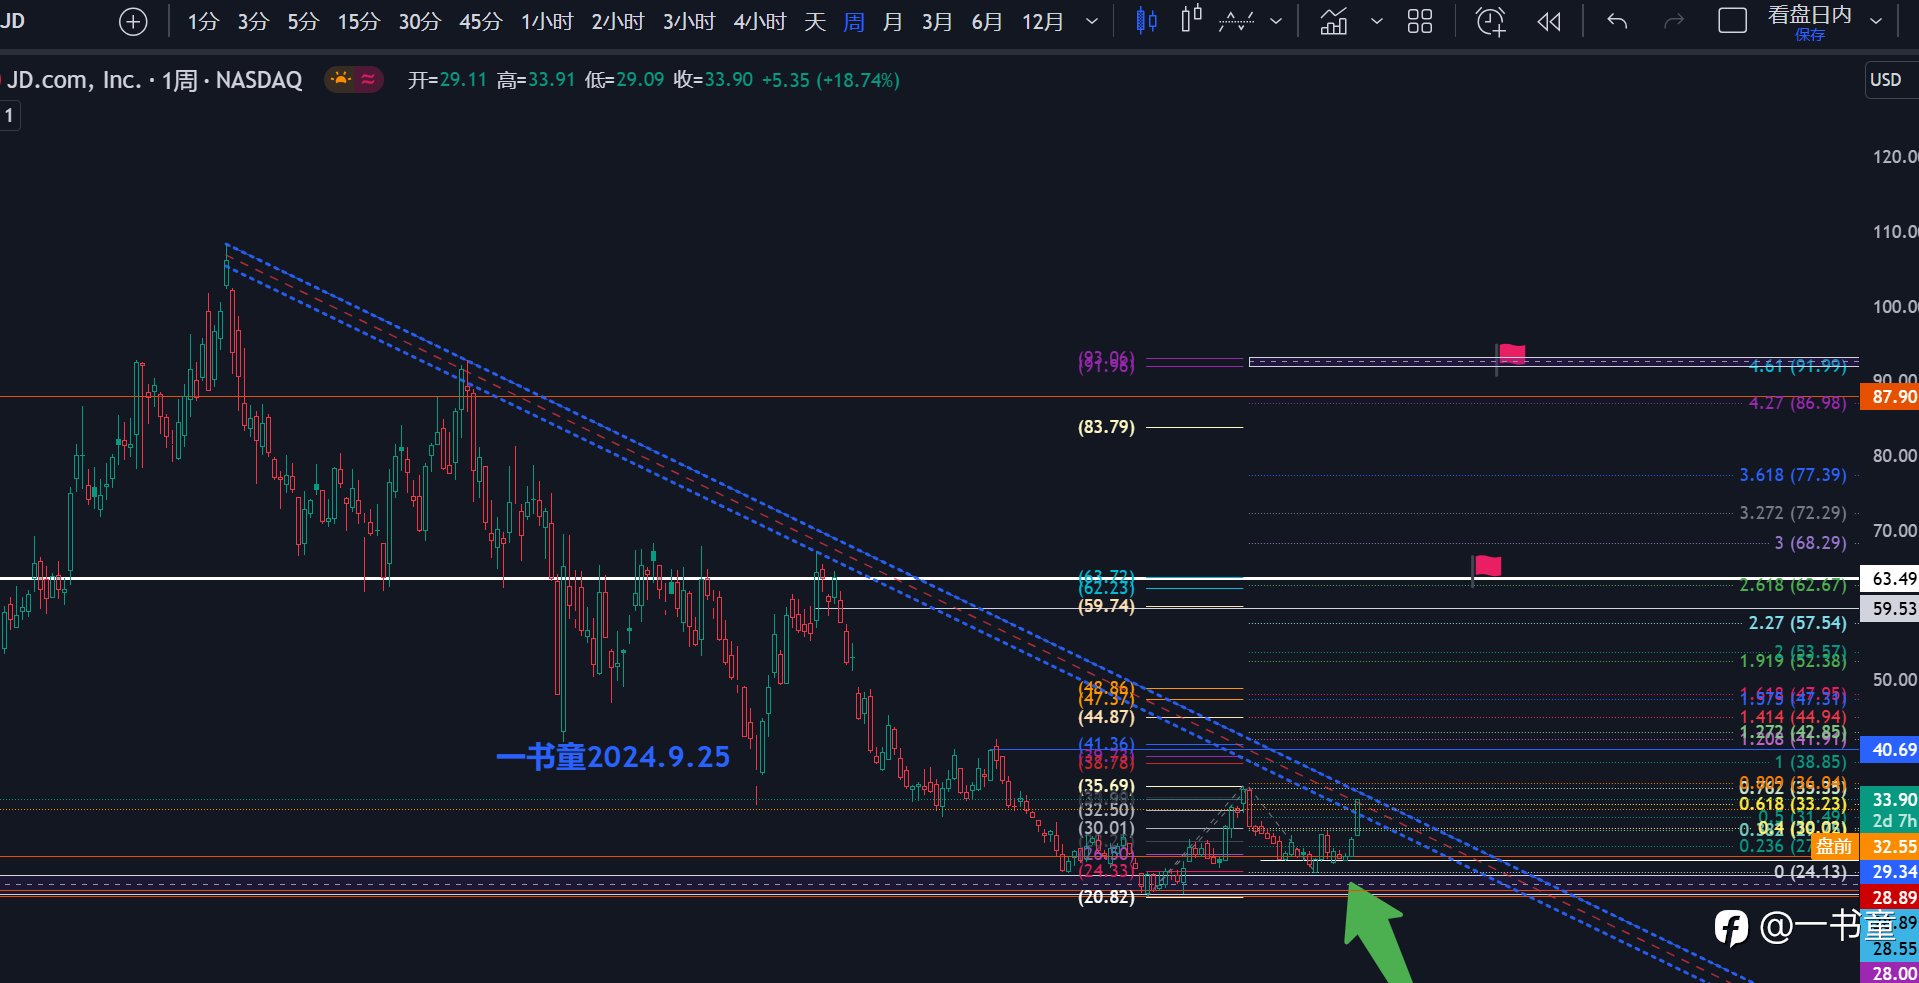Open the JD symbol search
Image resolution: width=1919 pixels, height=983 pixels.
[13, 21]
